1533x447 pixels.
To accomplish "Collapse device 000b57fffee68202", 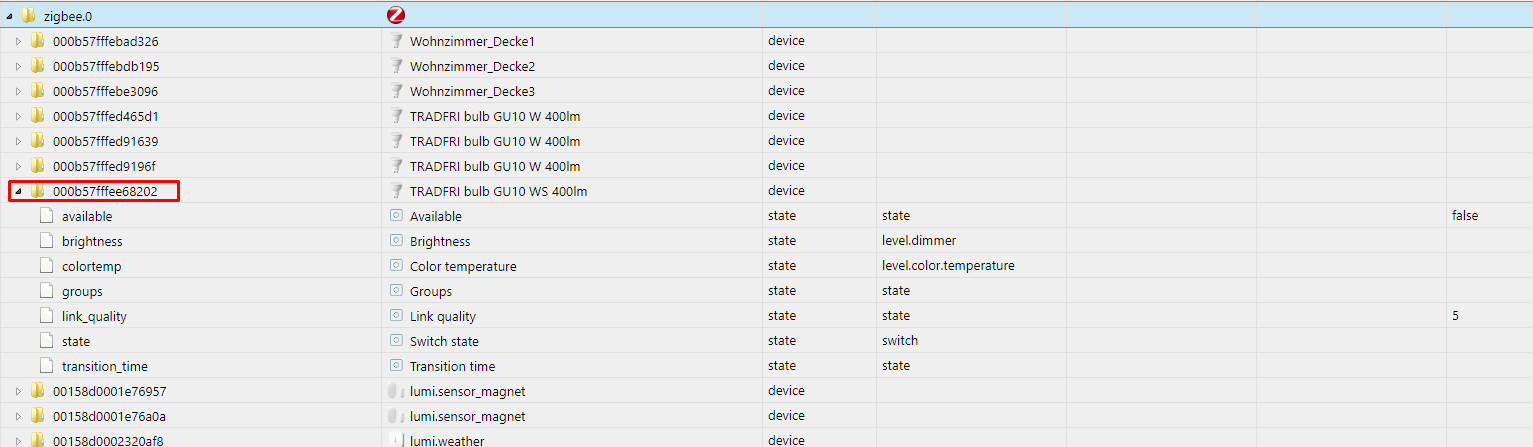I will (18, 191).
